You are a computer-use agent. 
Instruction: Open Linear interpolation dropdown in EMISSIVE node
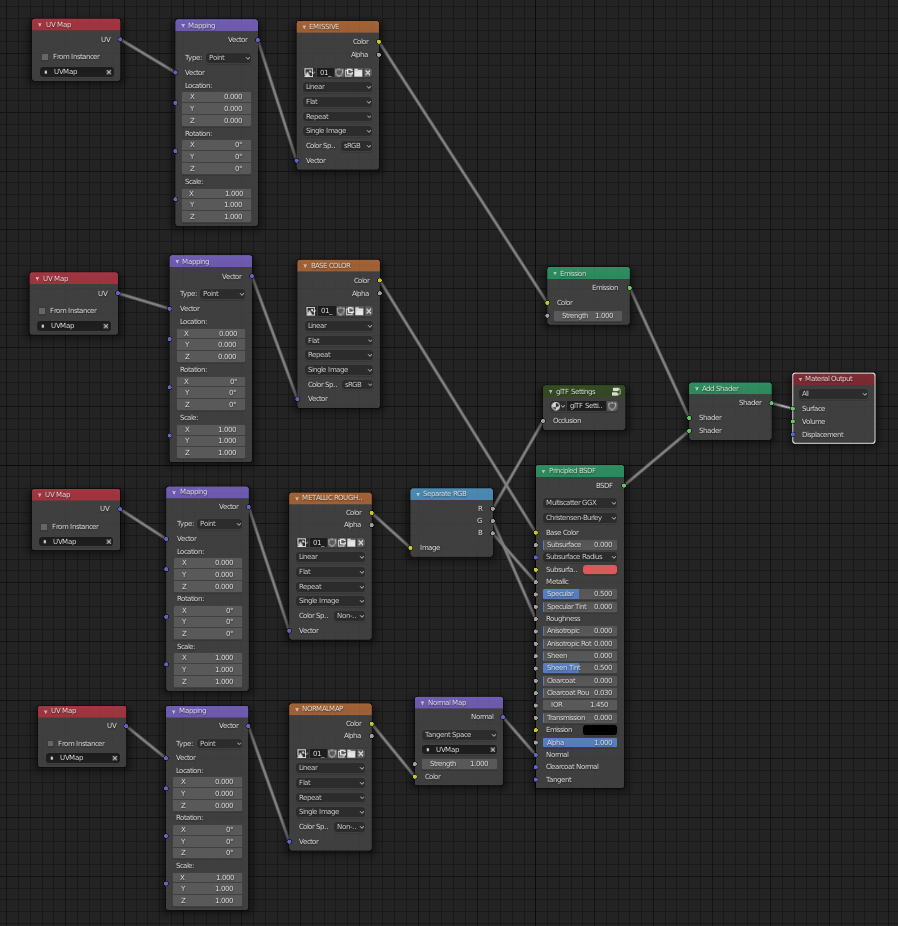pyautogui.click(x=338, y=87)
